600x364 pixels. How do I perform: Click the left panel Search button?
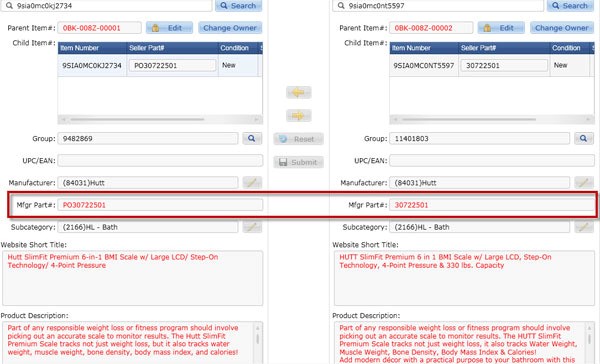point(238,5)
